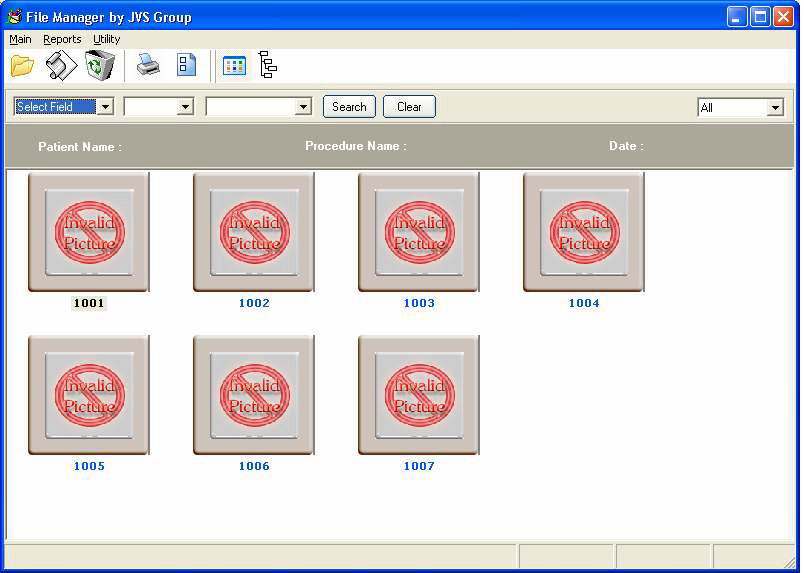The image size is (804, 573).
Task: Switch to tree view icon
Action: [267, 66]
